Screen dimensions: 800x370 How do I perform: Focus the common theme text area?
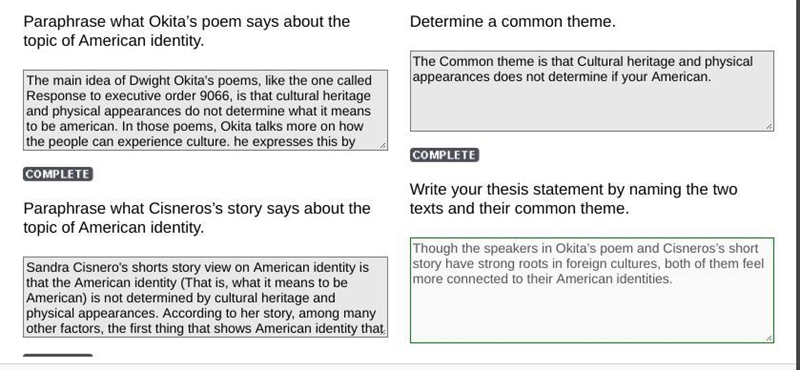(x=592, y=91)
